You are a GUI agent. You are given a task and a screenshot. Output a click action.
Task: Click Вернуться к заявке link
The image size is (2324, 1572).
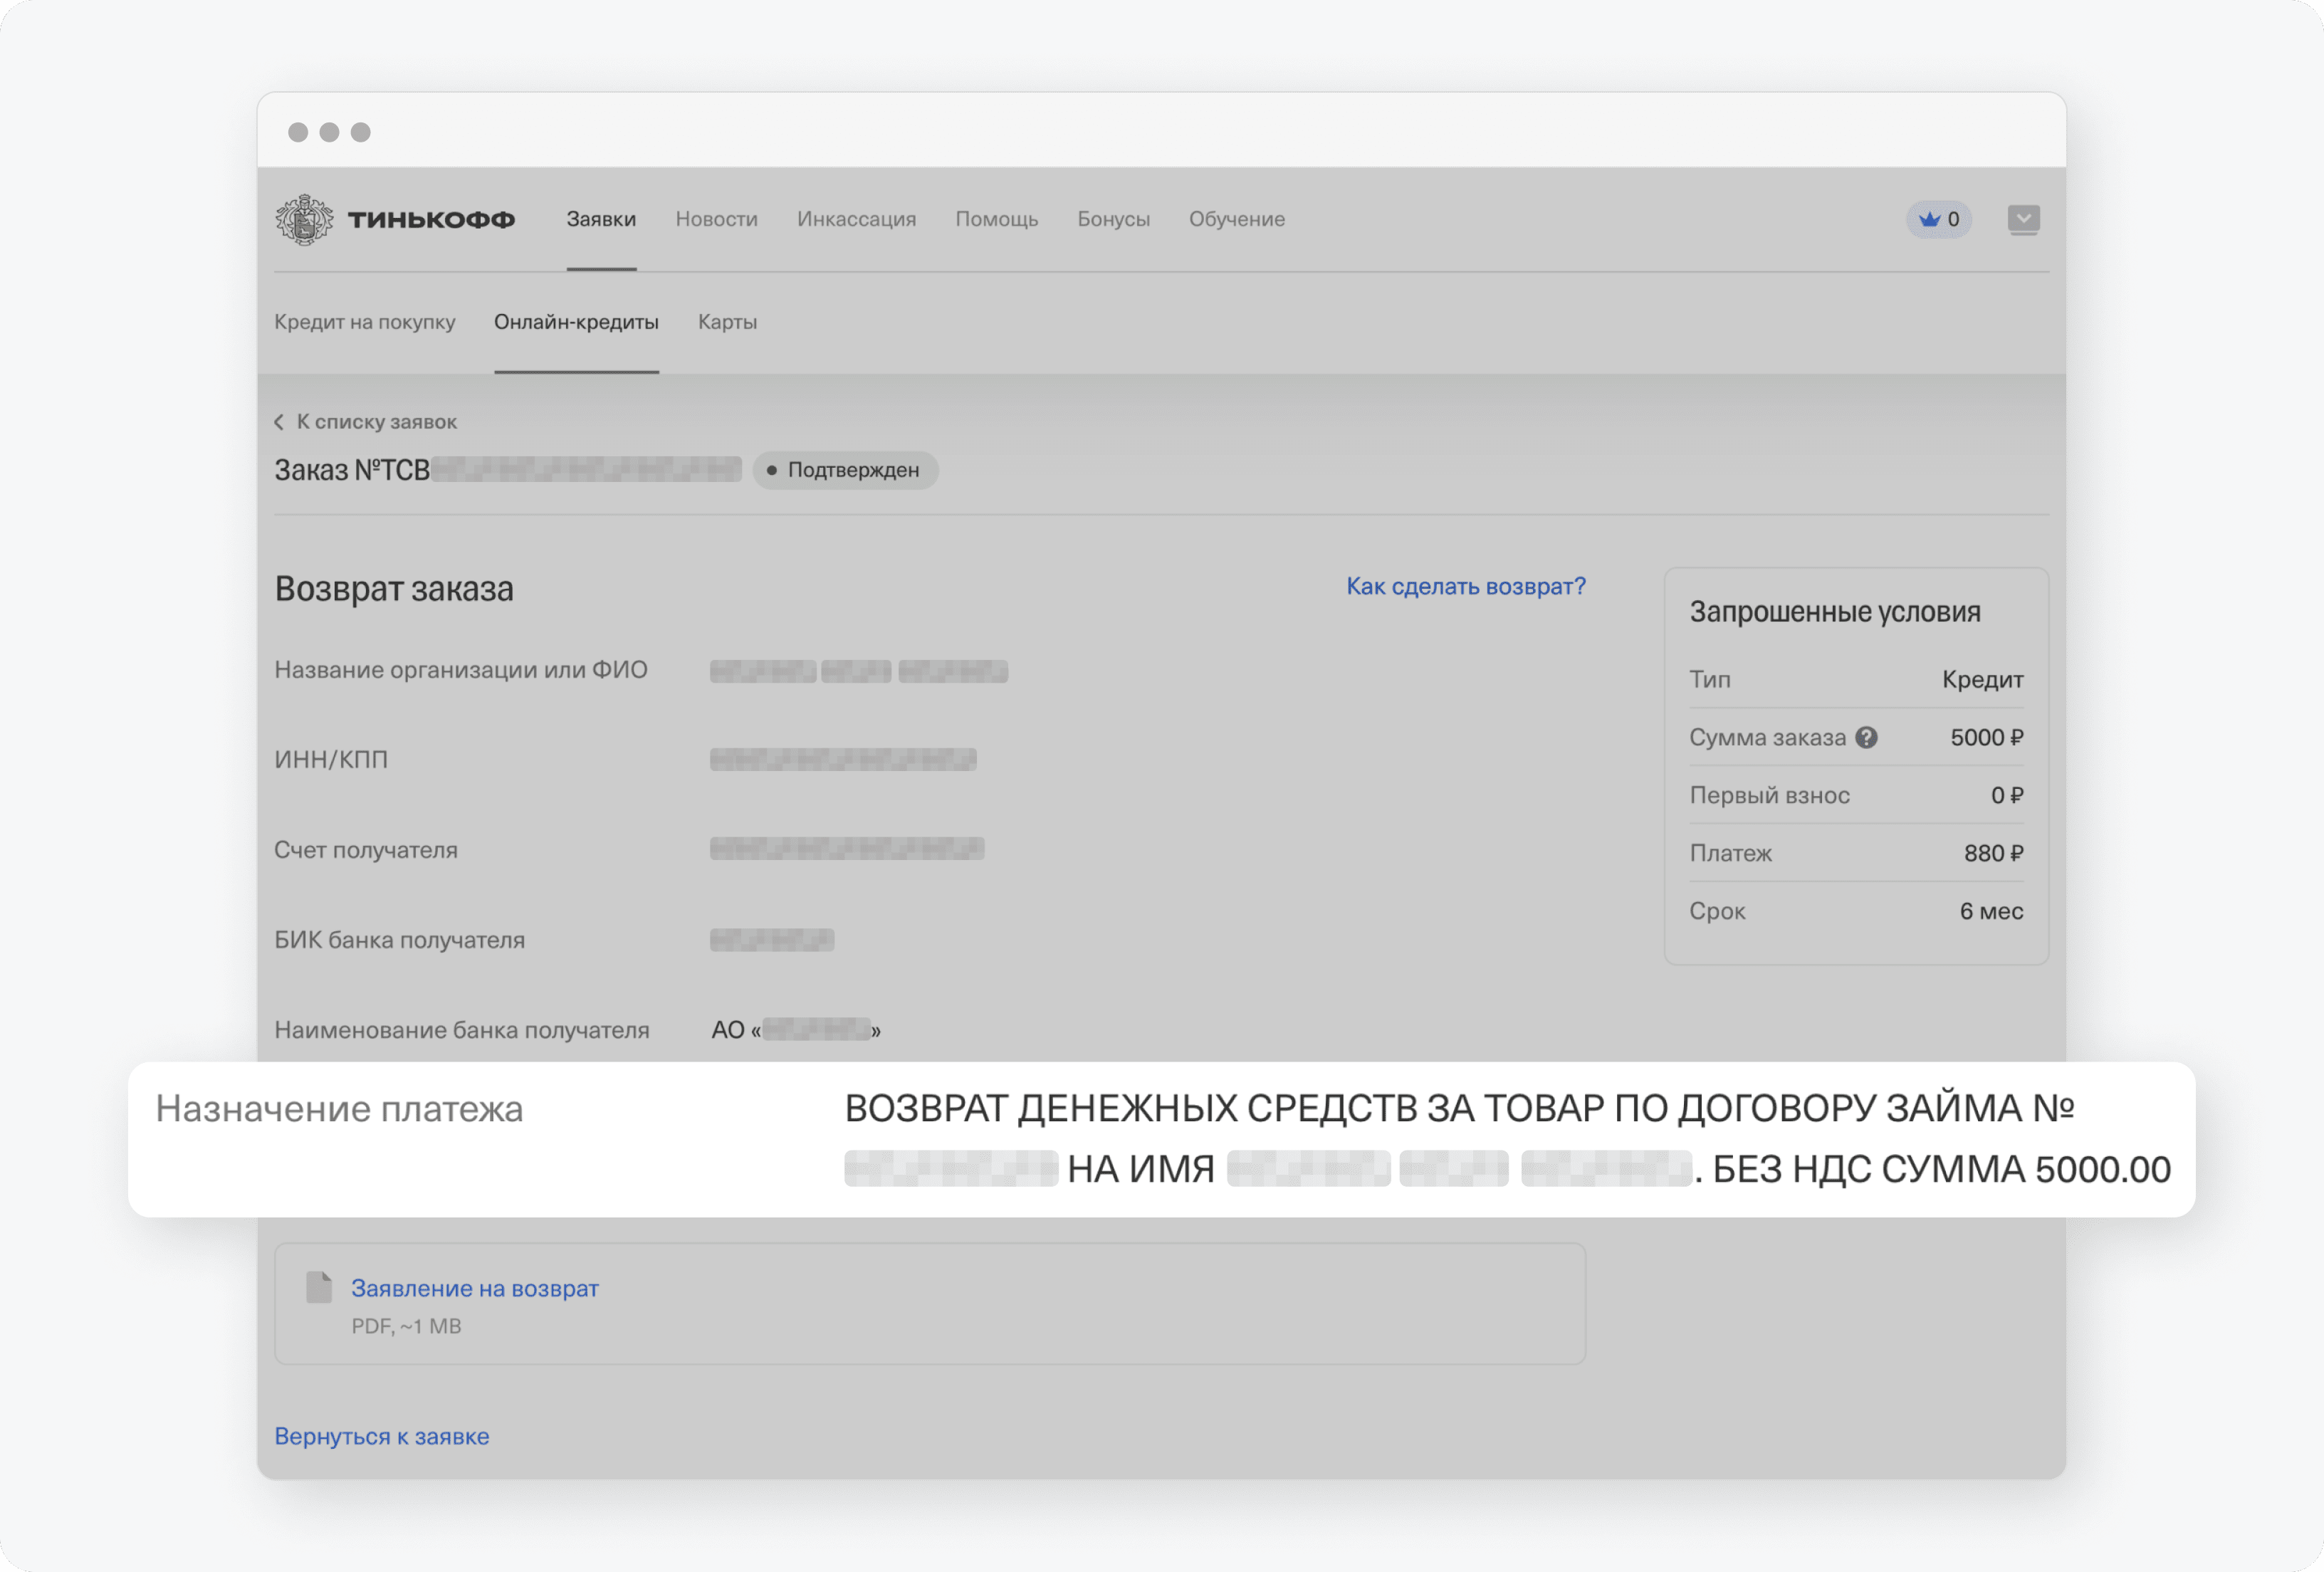click(382, 1436)
